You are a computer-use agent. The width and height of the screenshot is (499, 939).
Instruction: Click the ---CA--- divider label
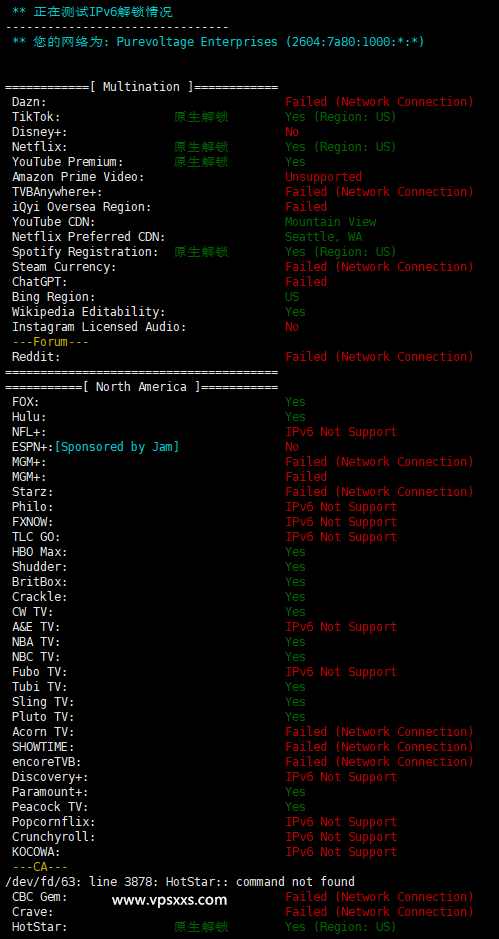point(40,867)
